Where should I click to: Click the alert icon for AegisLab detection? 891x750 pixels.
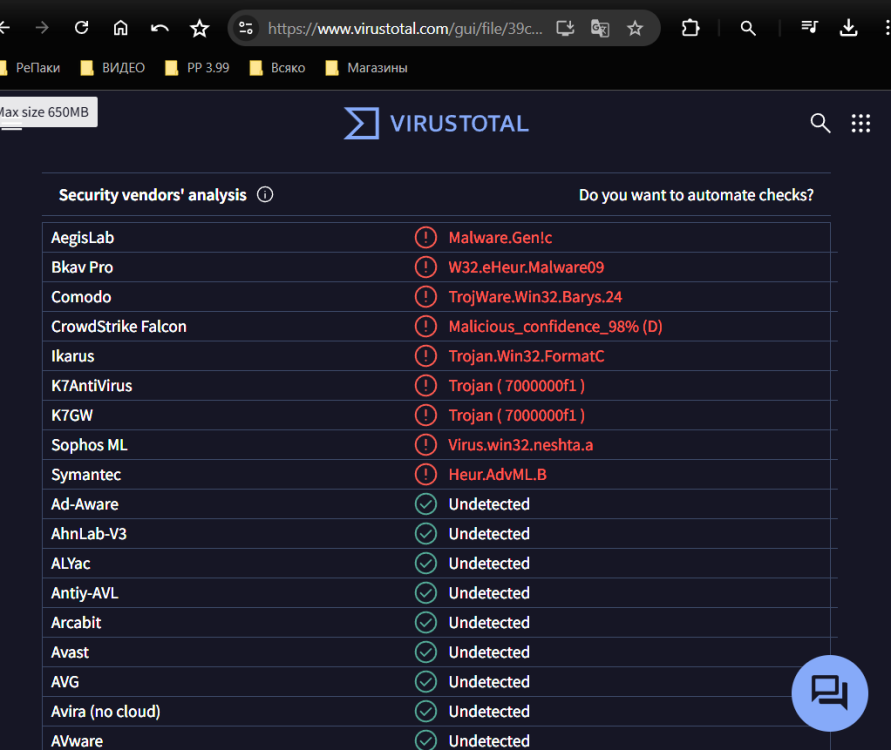426,238
